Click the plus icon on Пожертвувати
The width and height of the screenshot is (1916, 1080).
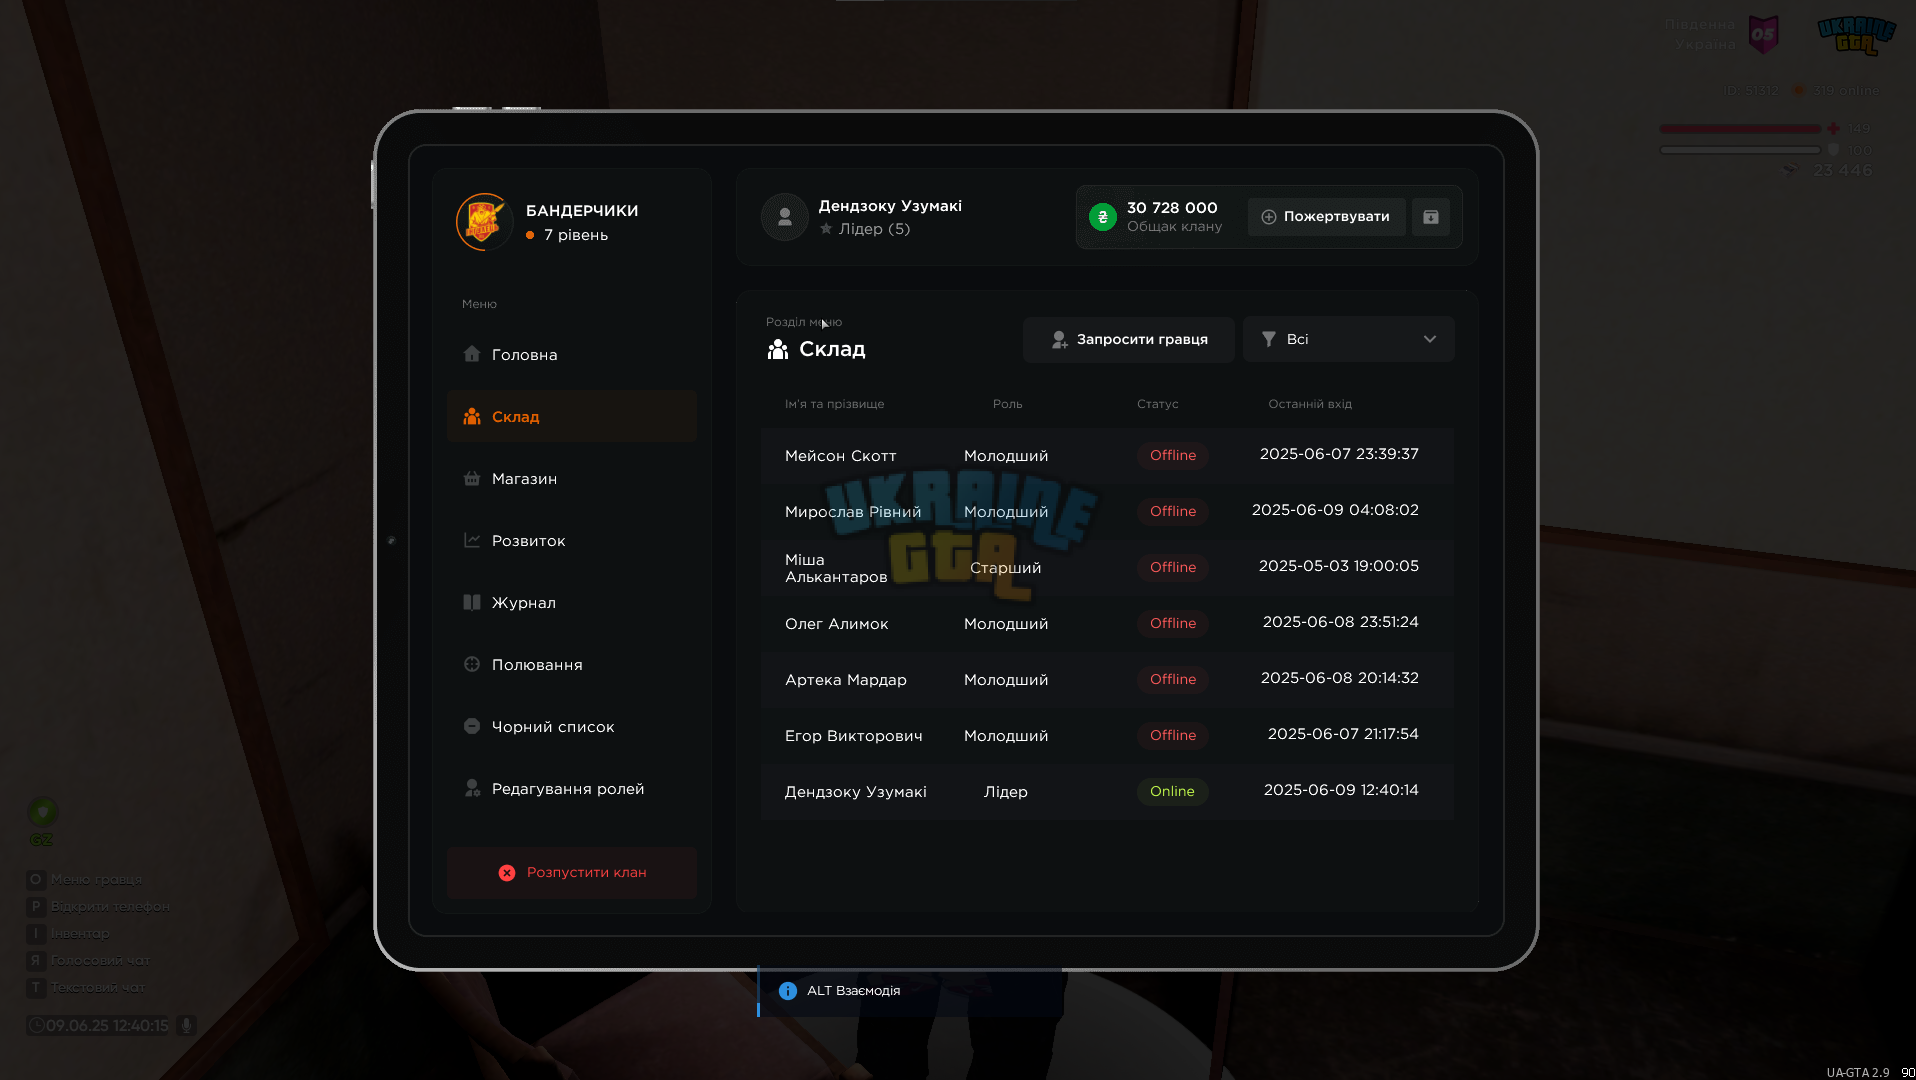(1268, 217)
